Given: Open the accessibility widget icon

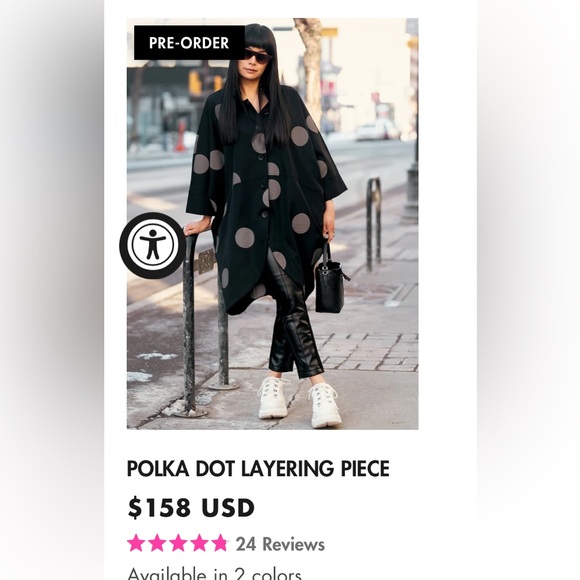Looking at the screenshot, I should (x=152, y=245).
